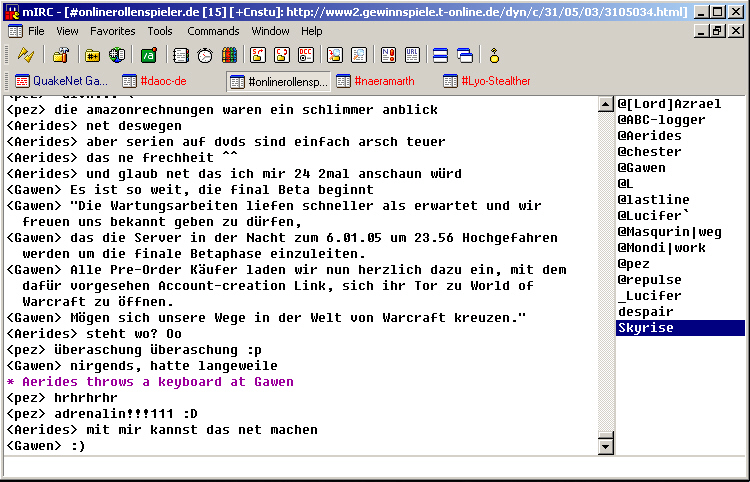Open the Window menu
Screen dimensions: 750x482
(x=270, y=32)
